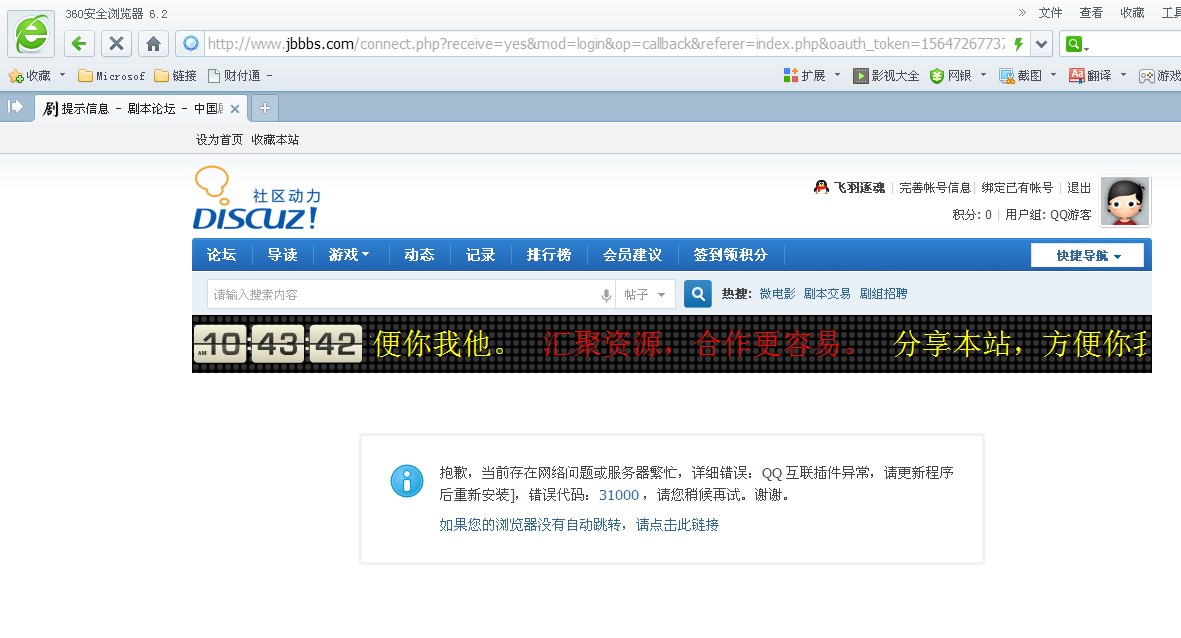Click the 如果您的浏览器没有自动跳转 redirect link

(x=579, y=524)
